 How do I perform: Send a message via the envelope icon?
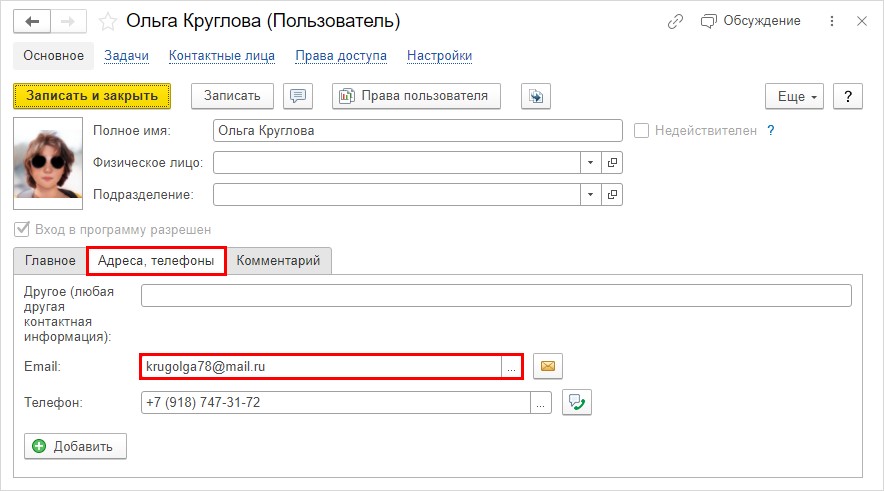coord(547,366)
